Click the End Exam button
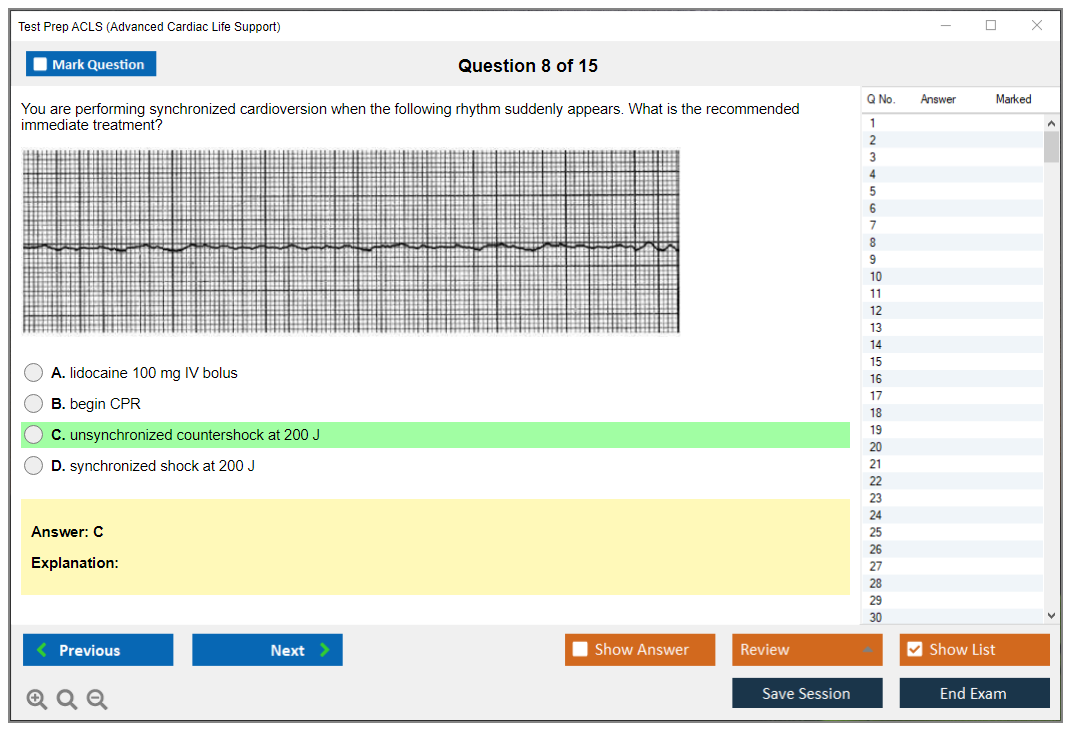 (974, 693)
